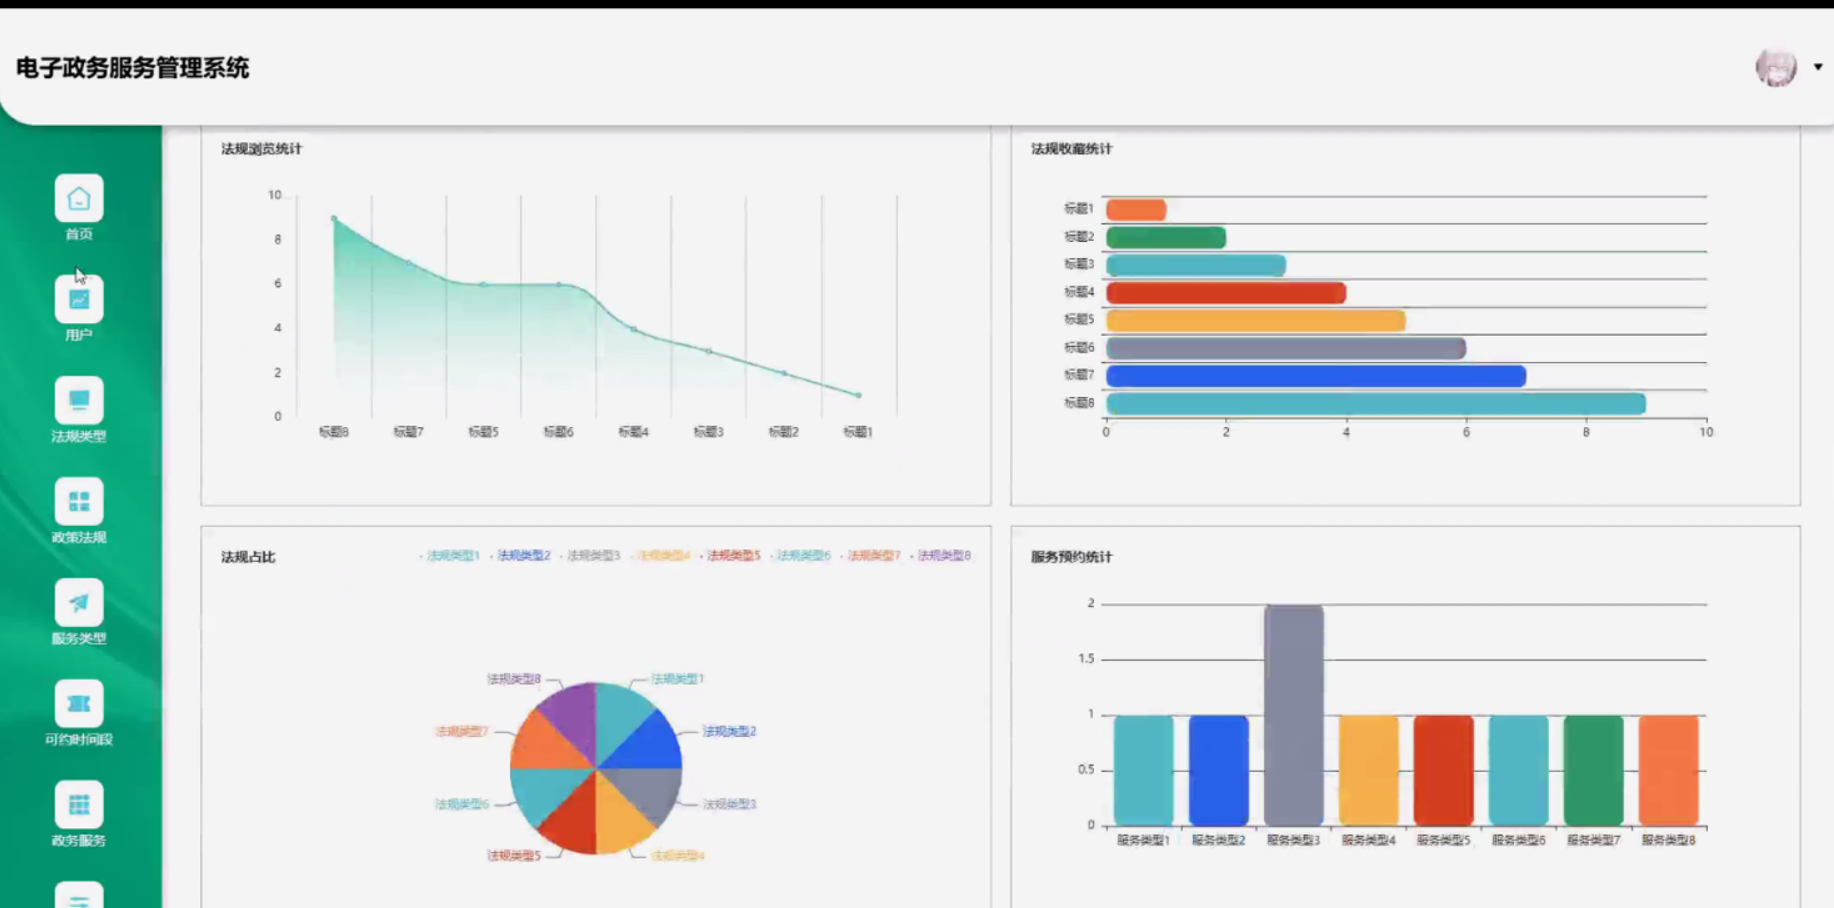Open the 首页 home icon in the sidebar
Viewport: 1834px width, 908px height.
click(x=79, y=199)
